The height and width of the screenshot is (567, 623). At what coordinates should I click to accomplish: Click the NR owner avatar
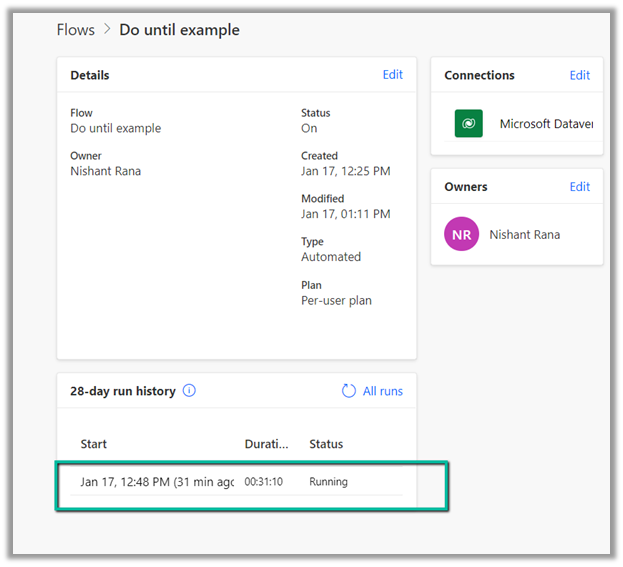(461, 235)
